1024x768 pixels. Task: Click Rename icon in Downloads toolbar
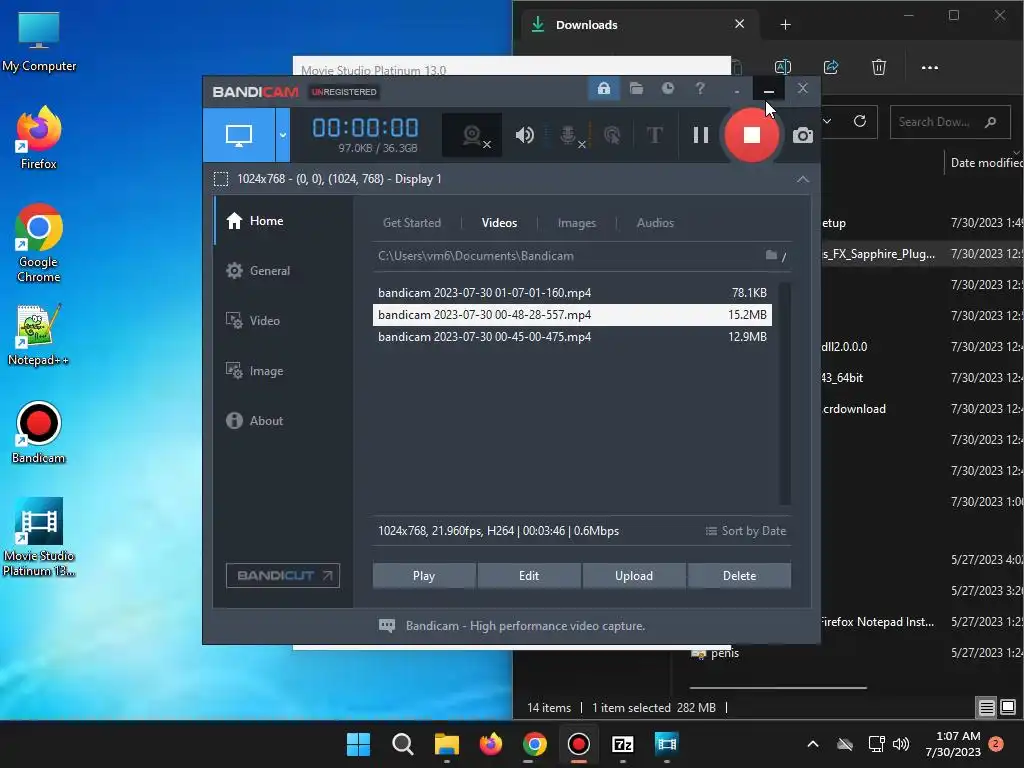(782, 67)
